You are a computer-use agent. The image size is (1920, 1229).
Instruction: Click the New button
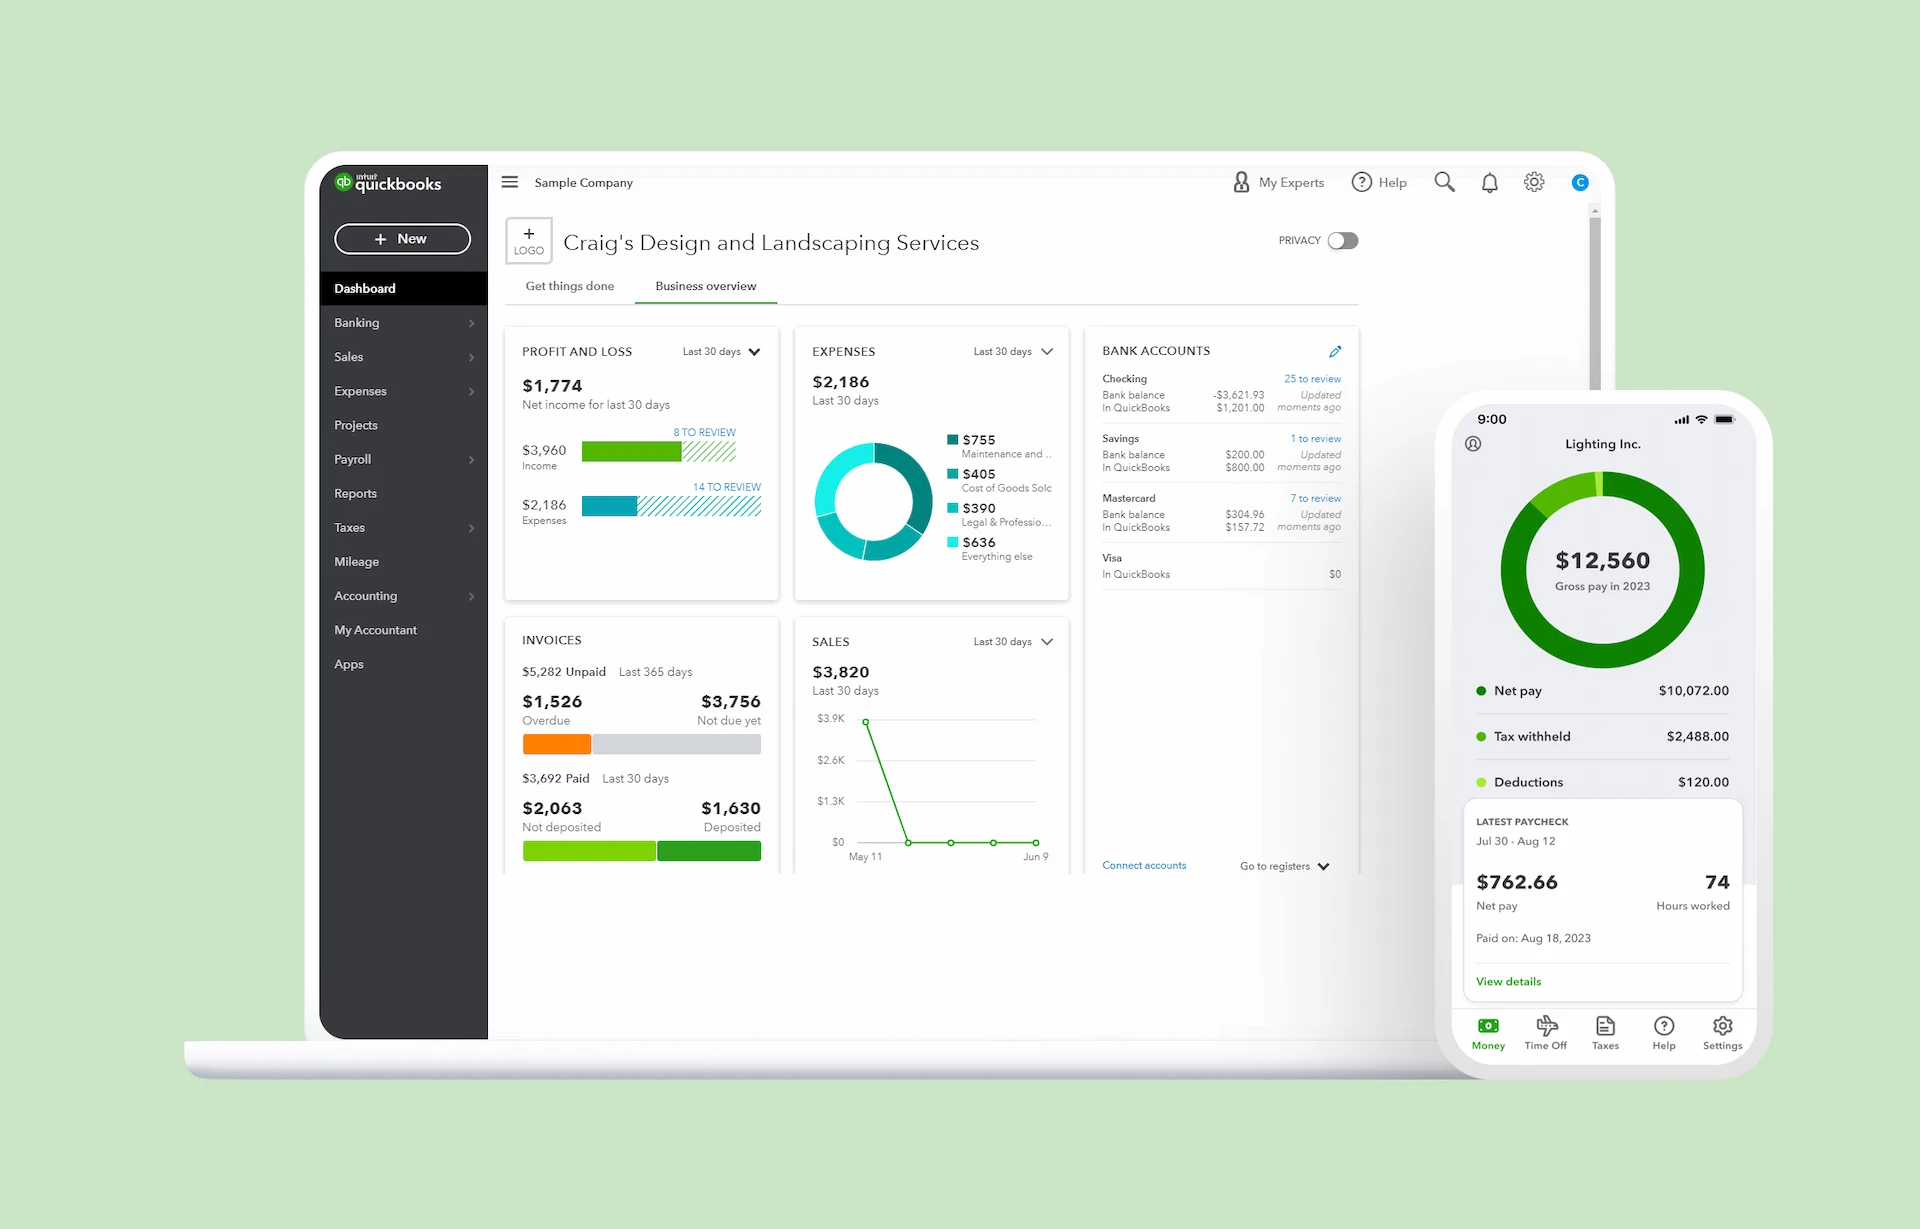tap(402, 239)
